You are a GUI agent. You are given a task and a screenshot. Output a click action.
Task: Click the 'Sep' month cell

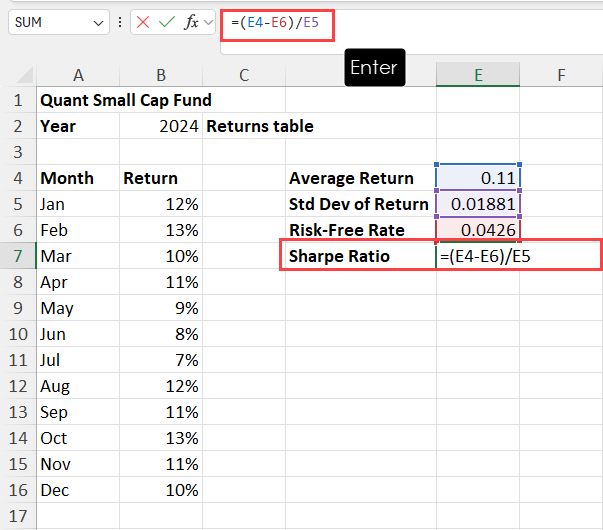(78, 412)
